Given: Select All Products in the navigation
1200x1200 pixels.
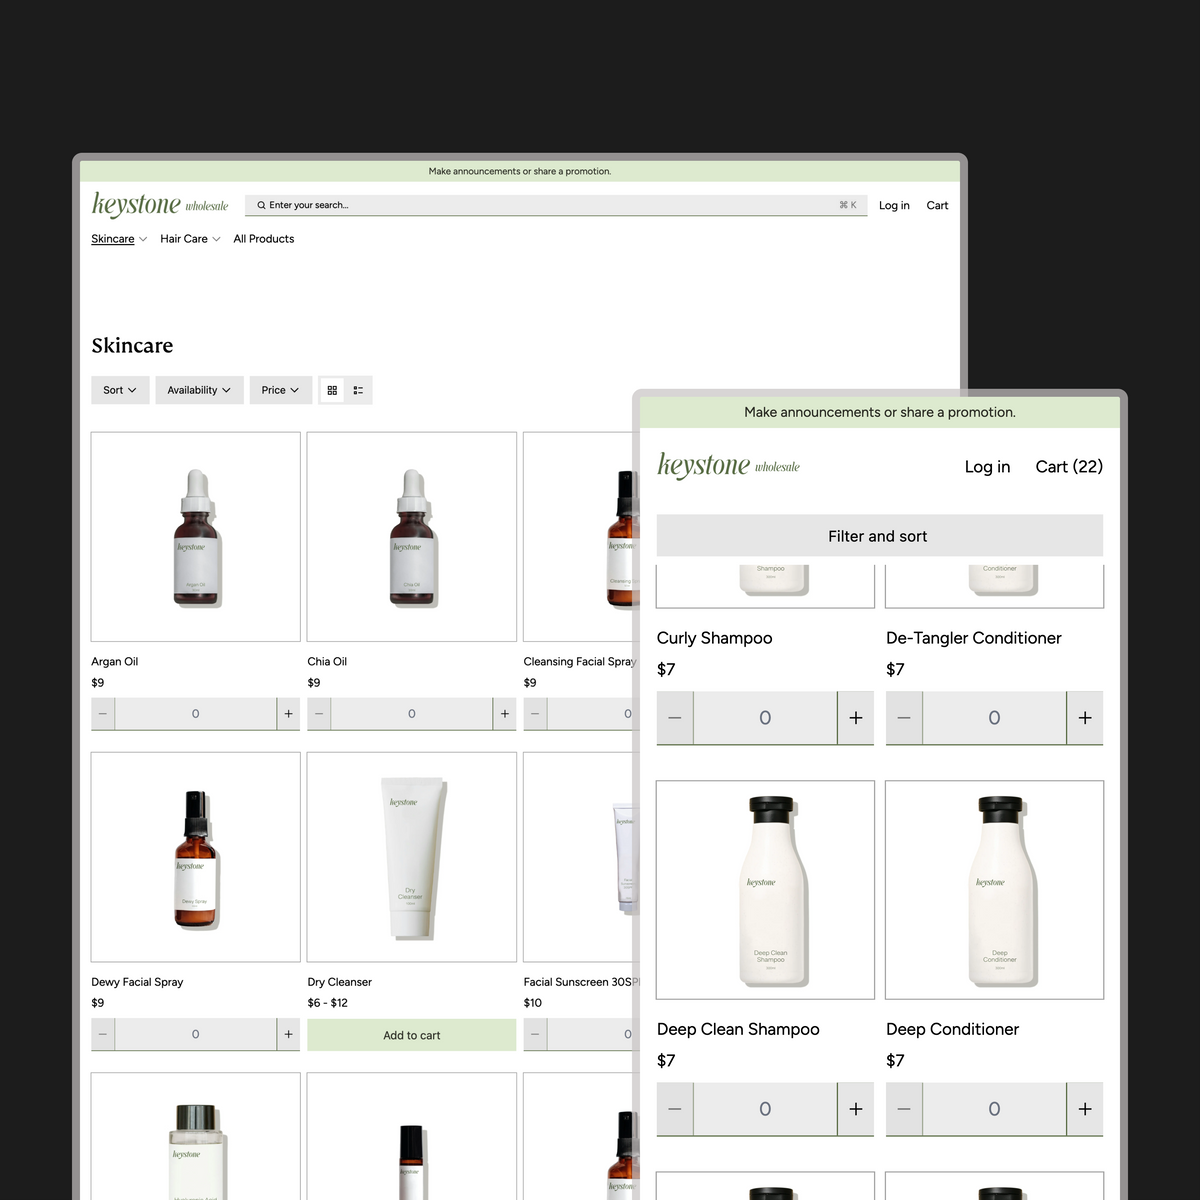Looking at the screenshot, I should [x=263, y=239].
